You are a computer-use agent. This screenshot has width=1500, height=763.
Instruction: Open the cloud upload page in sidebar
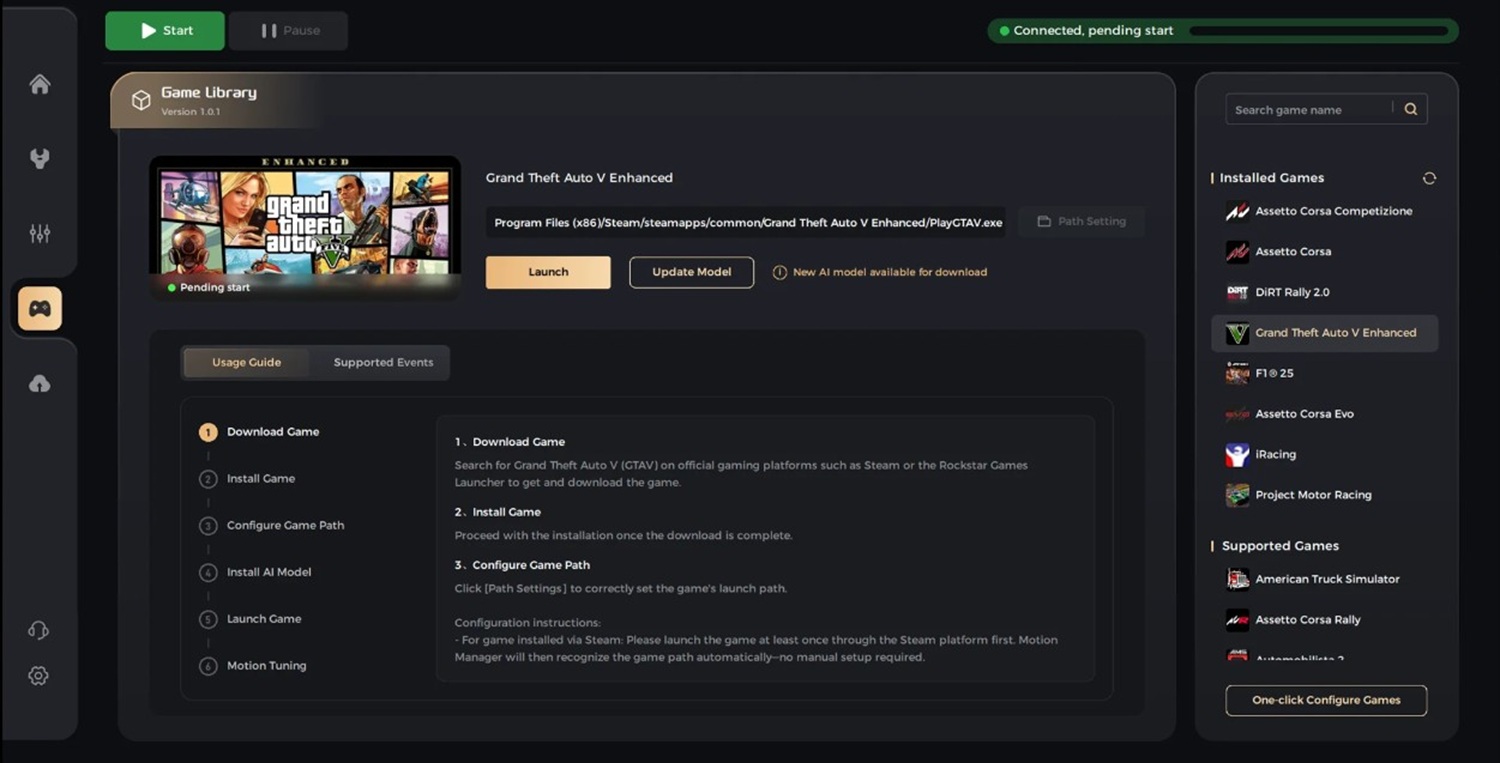(x=40, y=384)
